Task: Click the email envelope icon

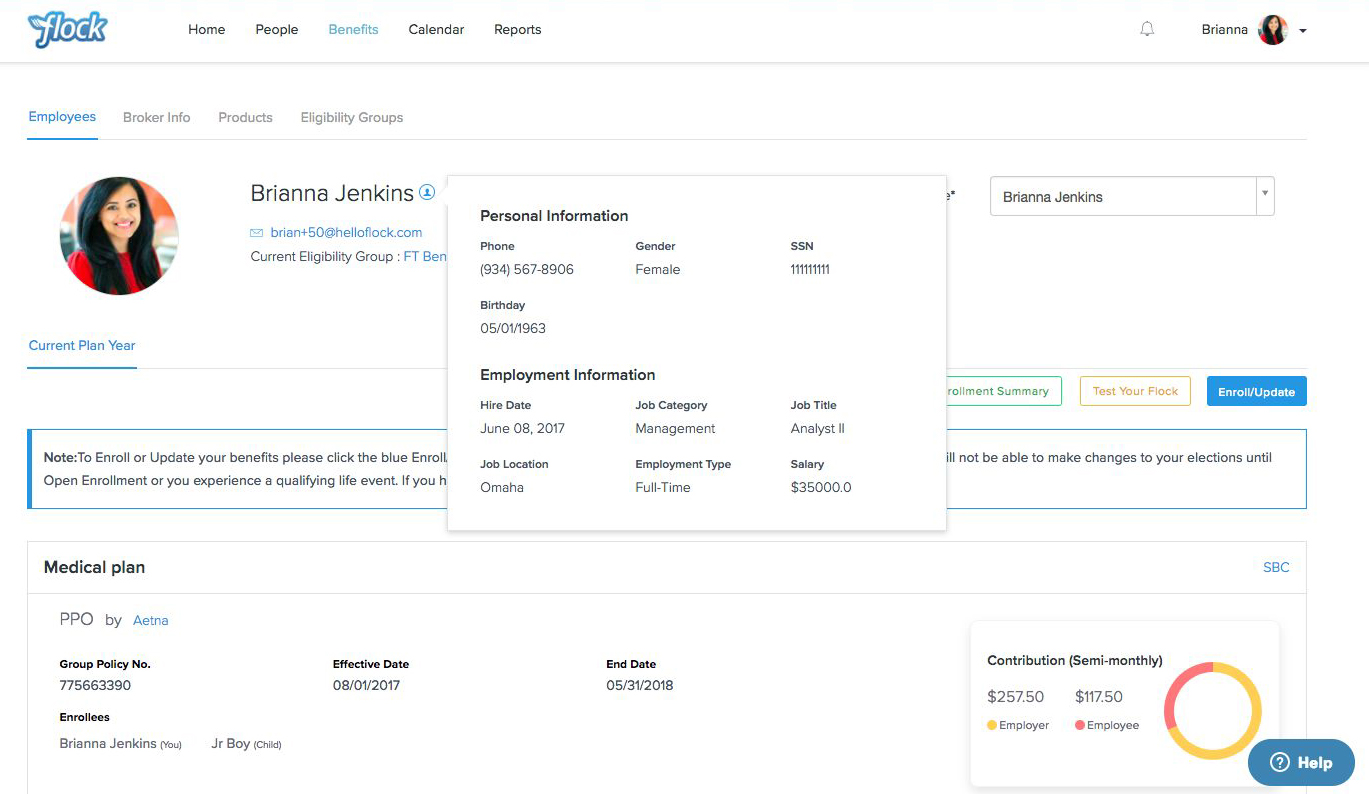Action: coord(257,233)
